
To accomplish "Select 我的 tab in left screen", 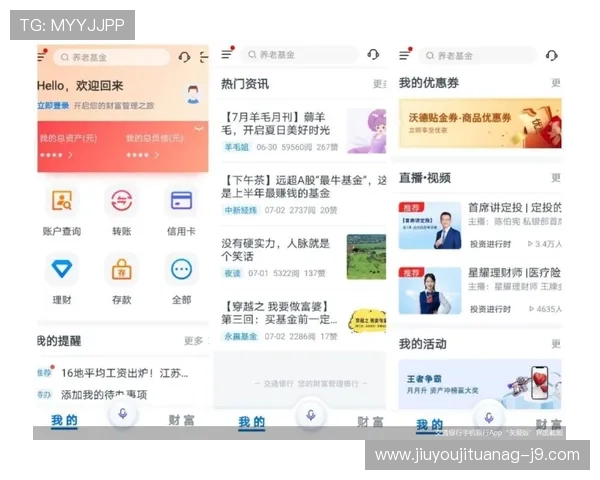I will click(64, 420).
